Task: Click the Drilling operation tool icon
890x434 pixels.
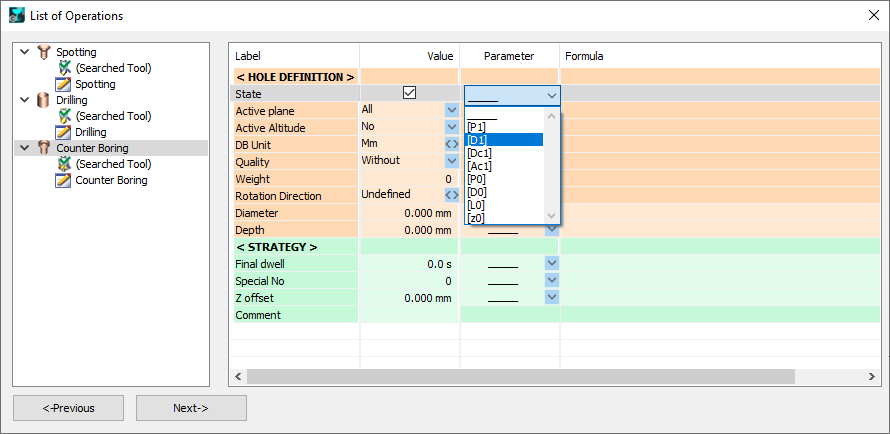Action: (x=43, y=100)
